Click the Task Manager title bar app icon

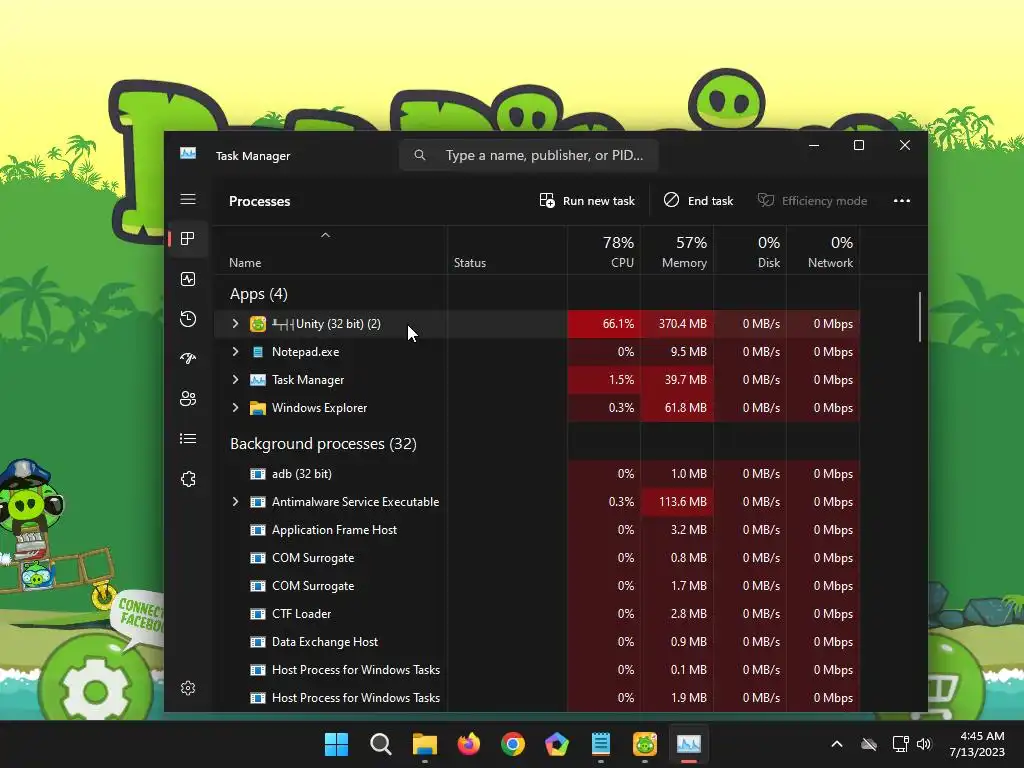[188, 153]
